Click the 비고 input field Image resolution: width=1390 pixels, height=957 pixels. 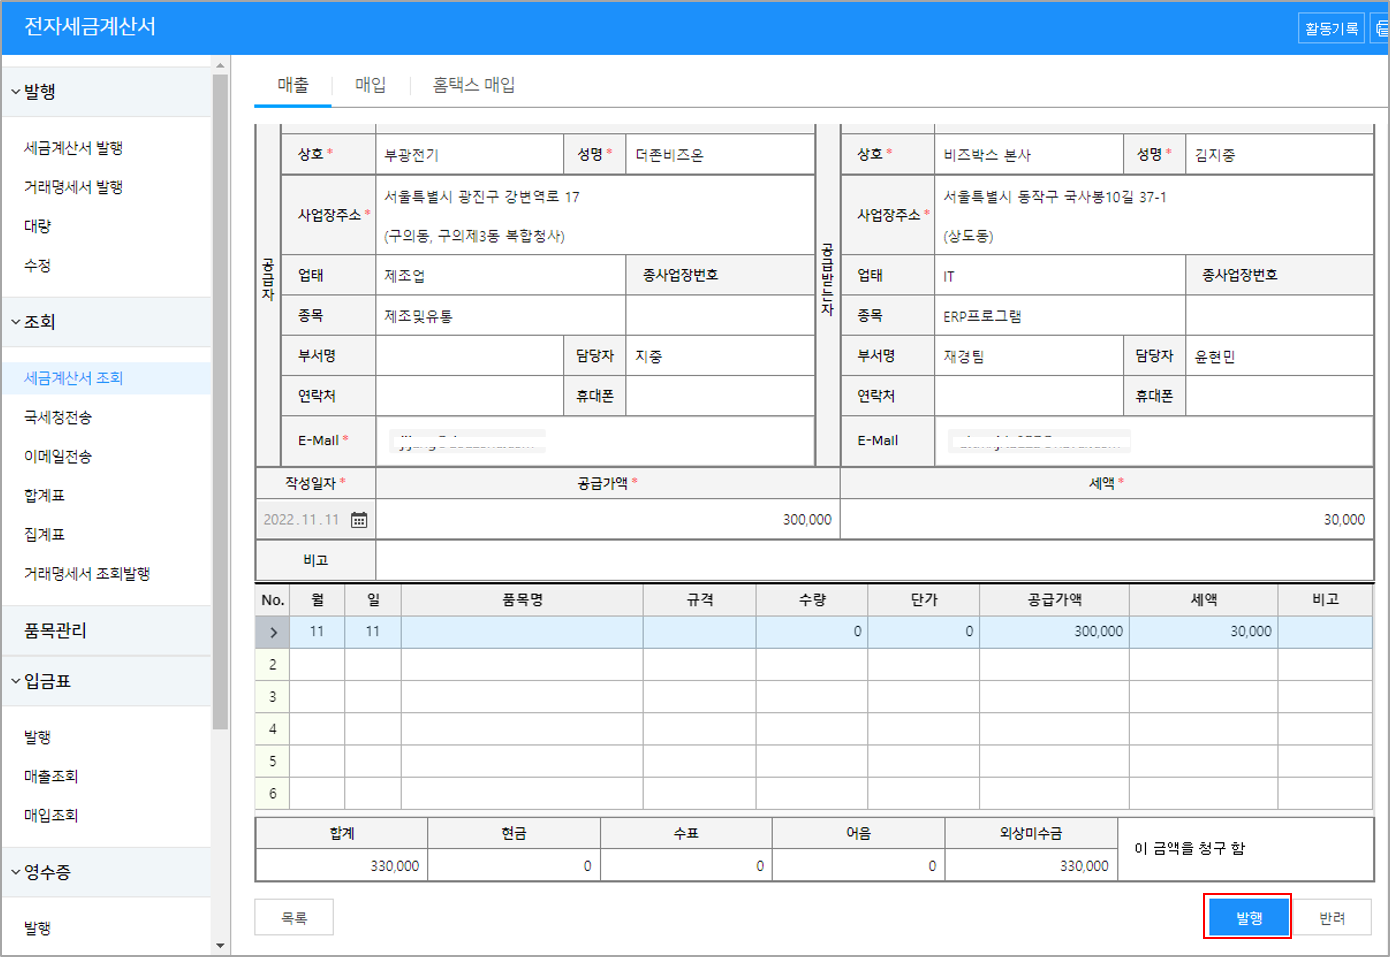click(x=873, y=560)
